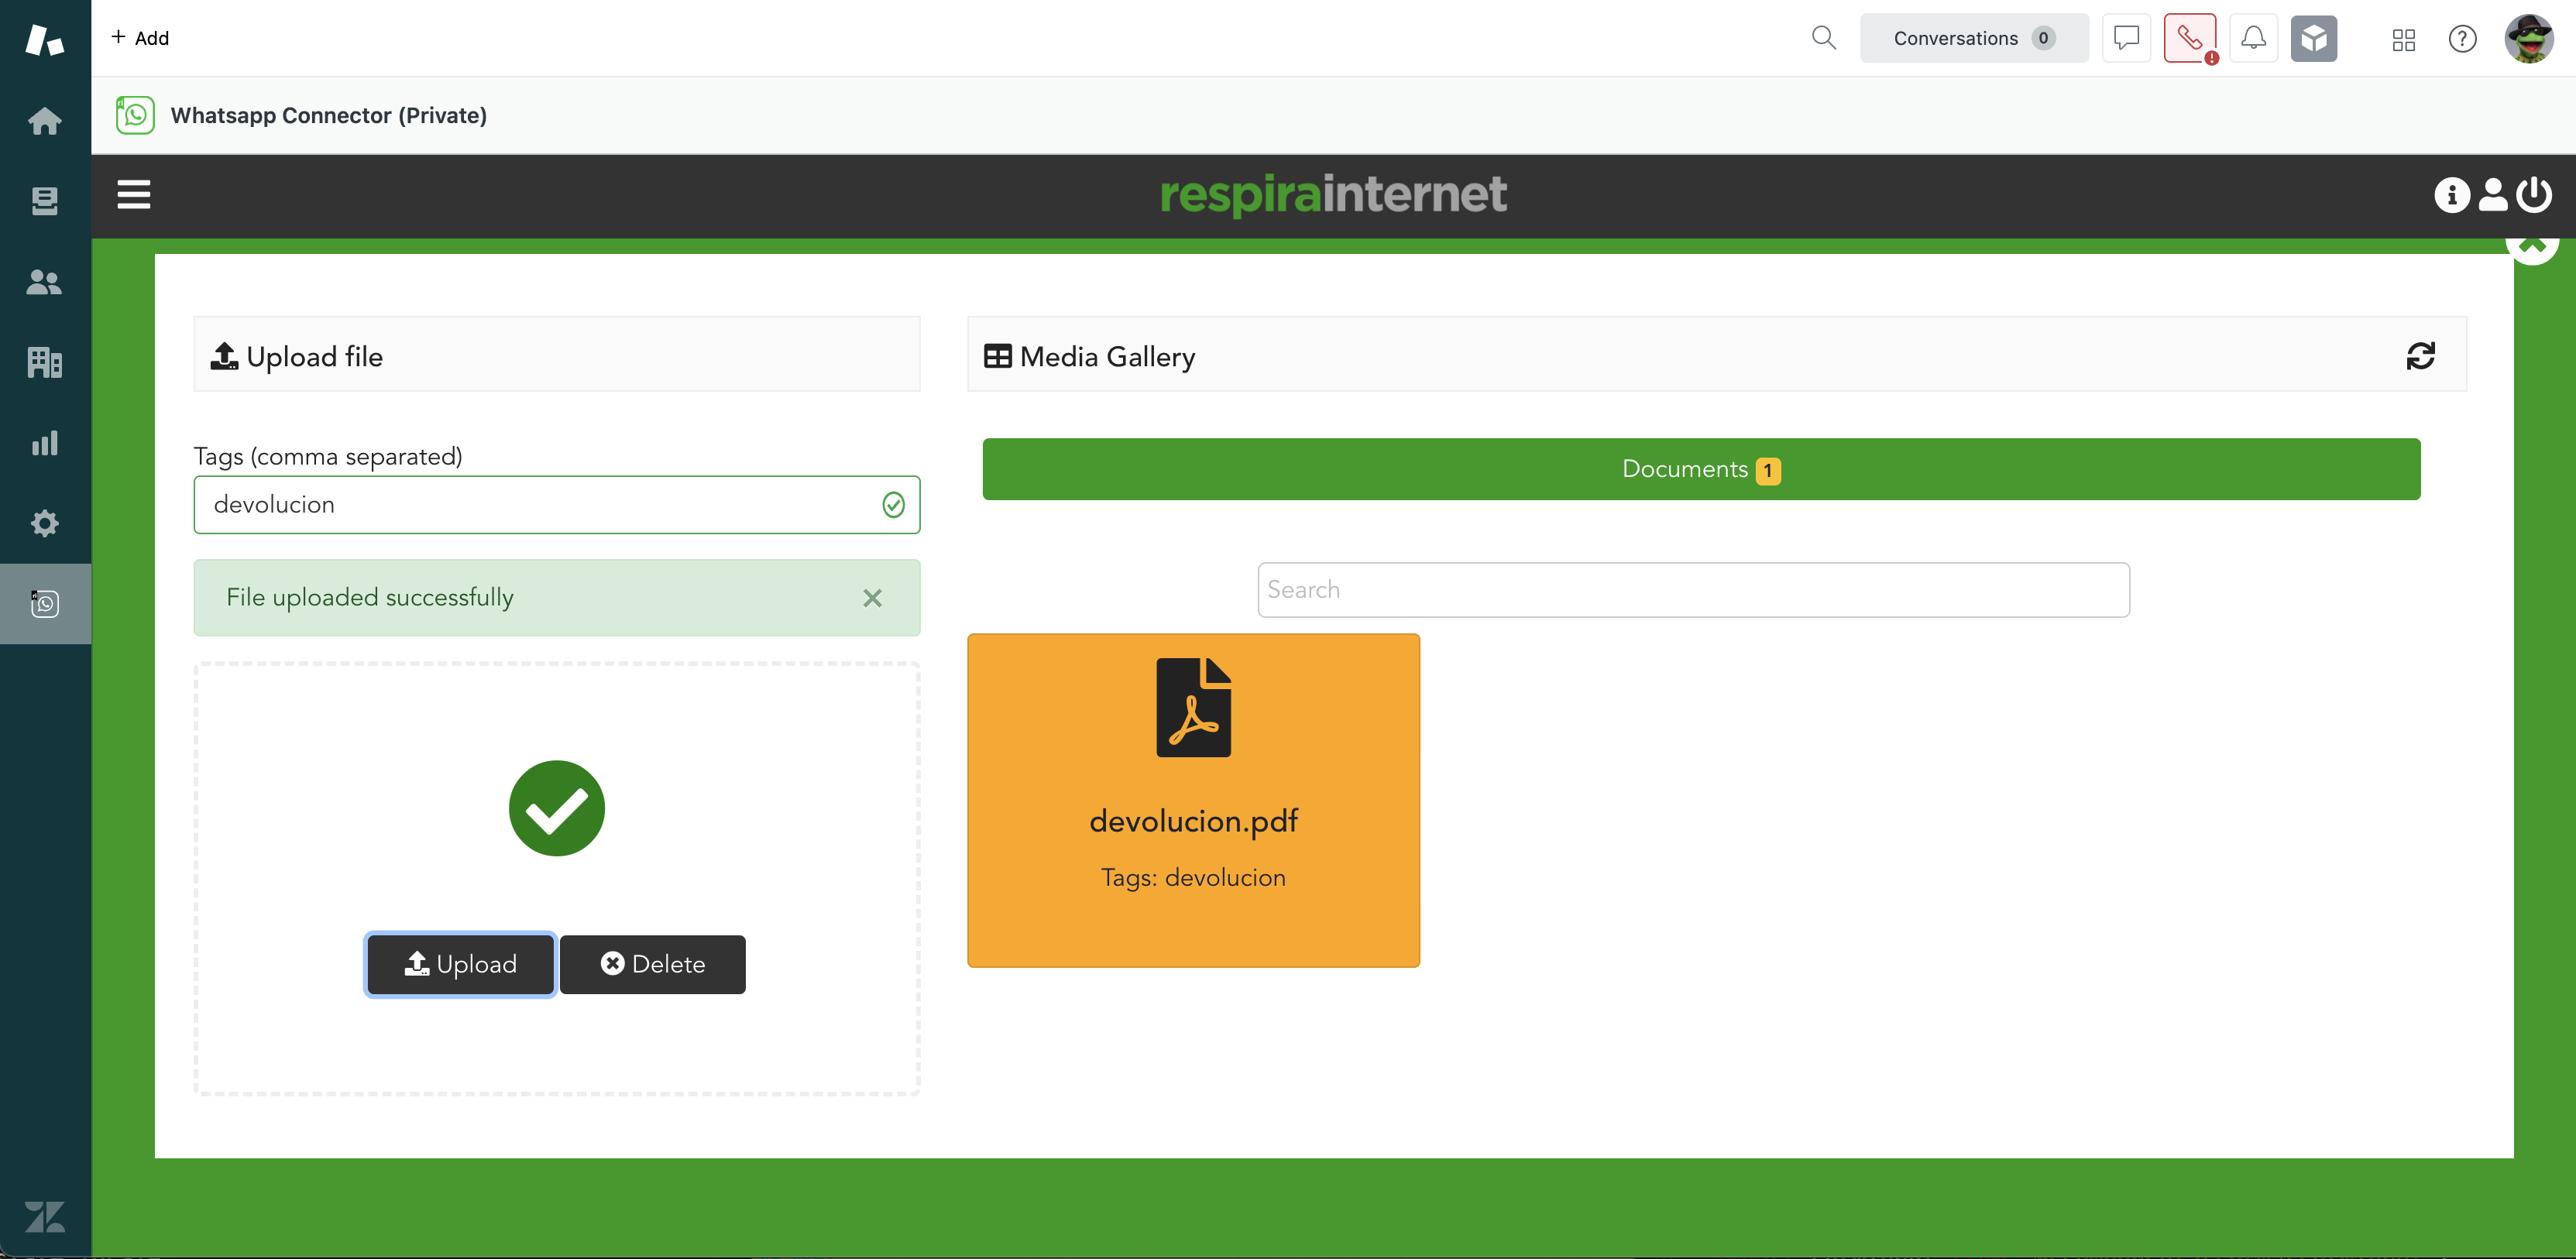The width and height of the screenshot is (2576, 1259).
Task: Open the Whatsapp Connector sidebar app icon
Action: point(45,604)
